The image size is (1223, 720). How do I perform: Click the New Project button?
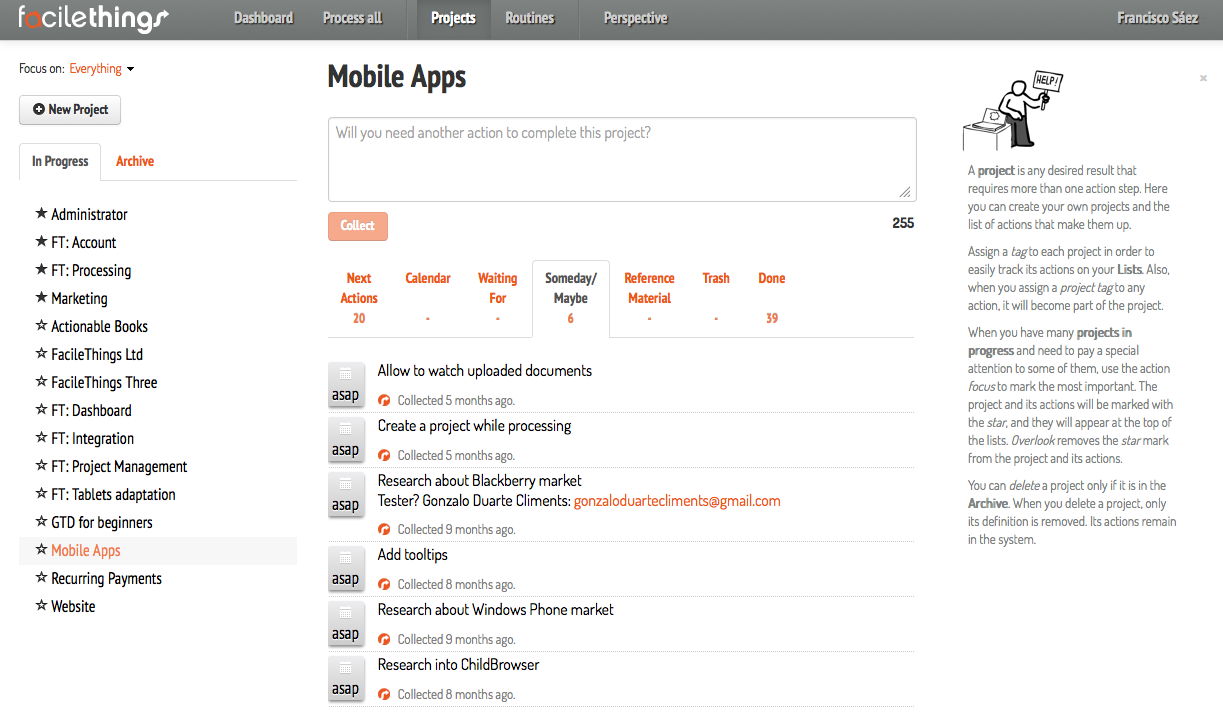coord(70,110)
